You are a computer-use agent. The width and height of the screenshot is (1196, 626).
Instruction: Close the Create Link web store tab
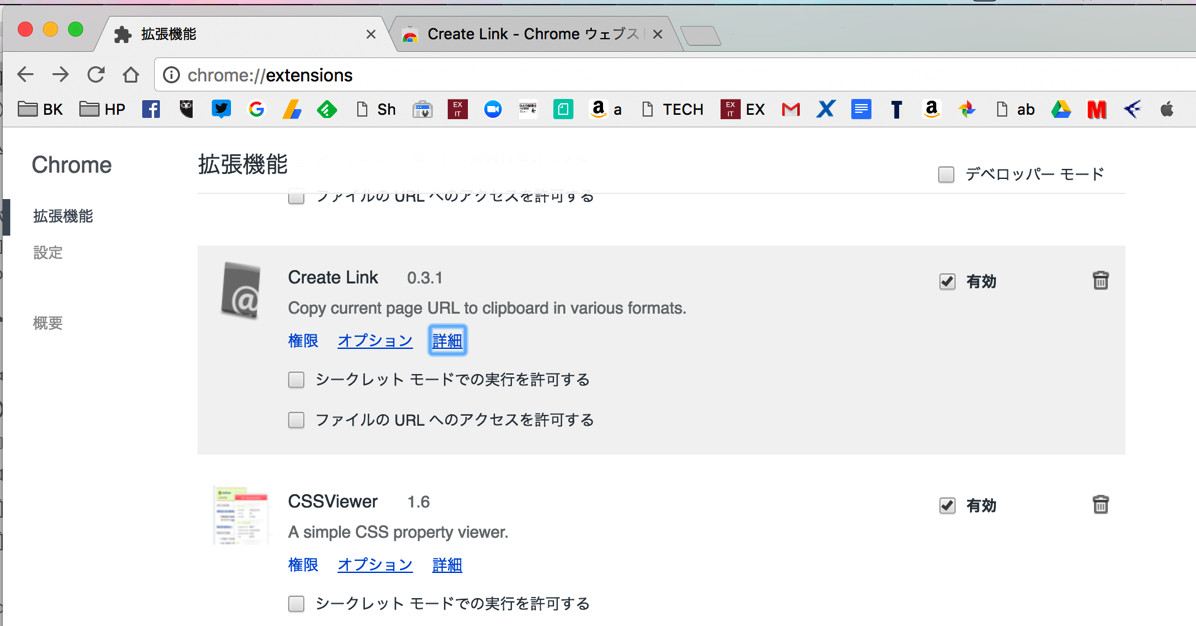[657, 34]
